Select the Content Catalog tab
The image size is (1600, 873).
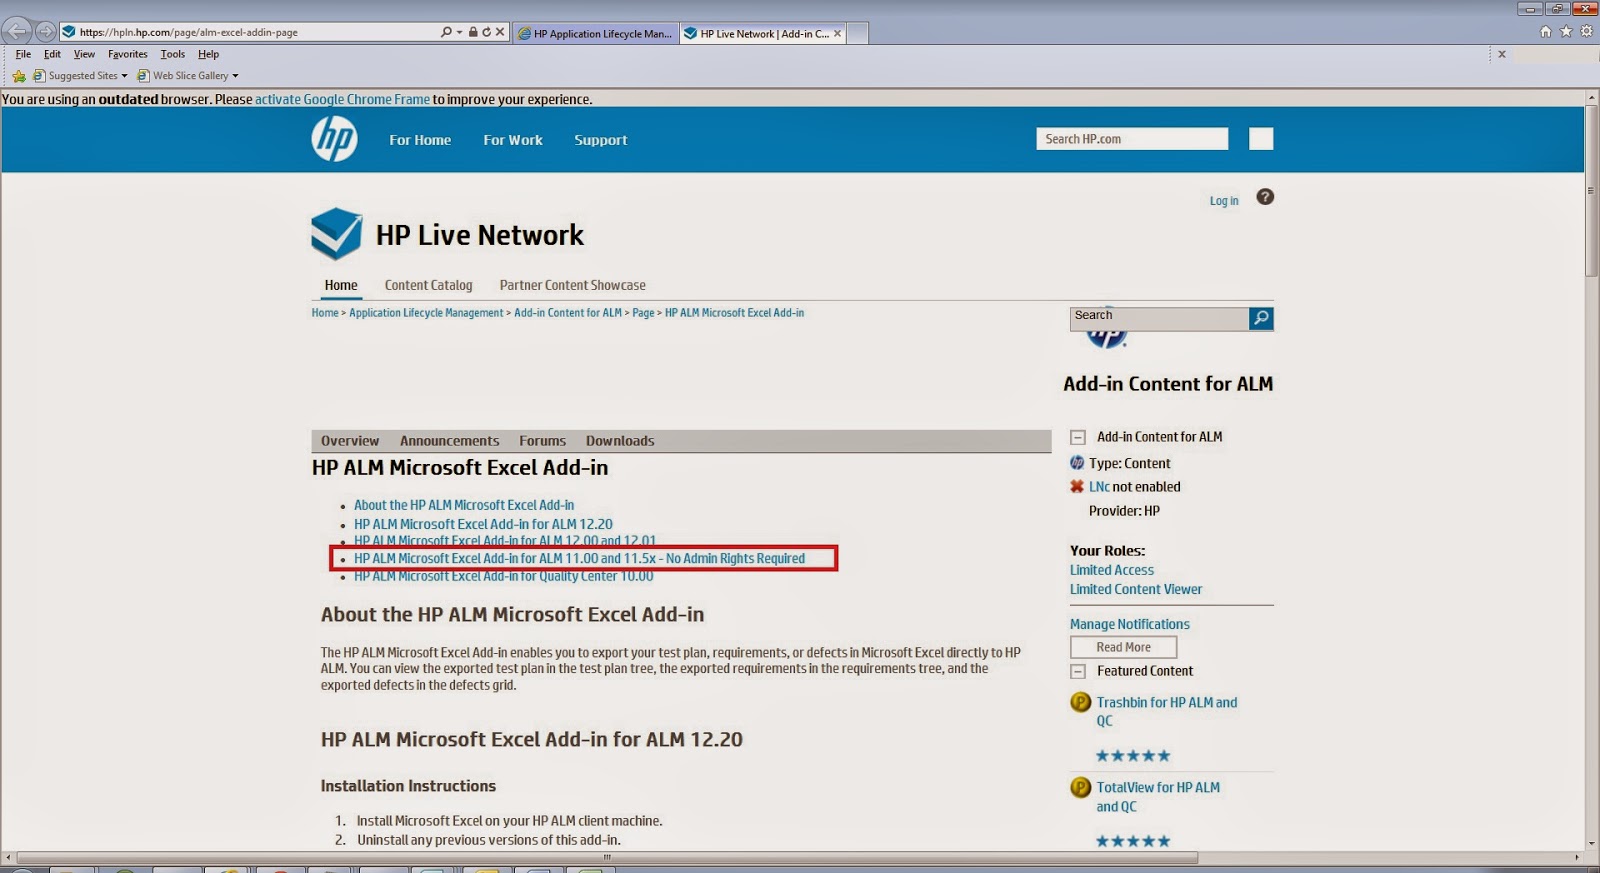(428, 285)
